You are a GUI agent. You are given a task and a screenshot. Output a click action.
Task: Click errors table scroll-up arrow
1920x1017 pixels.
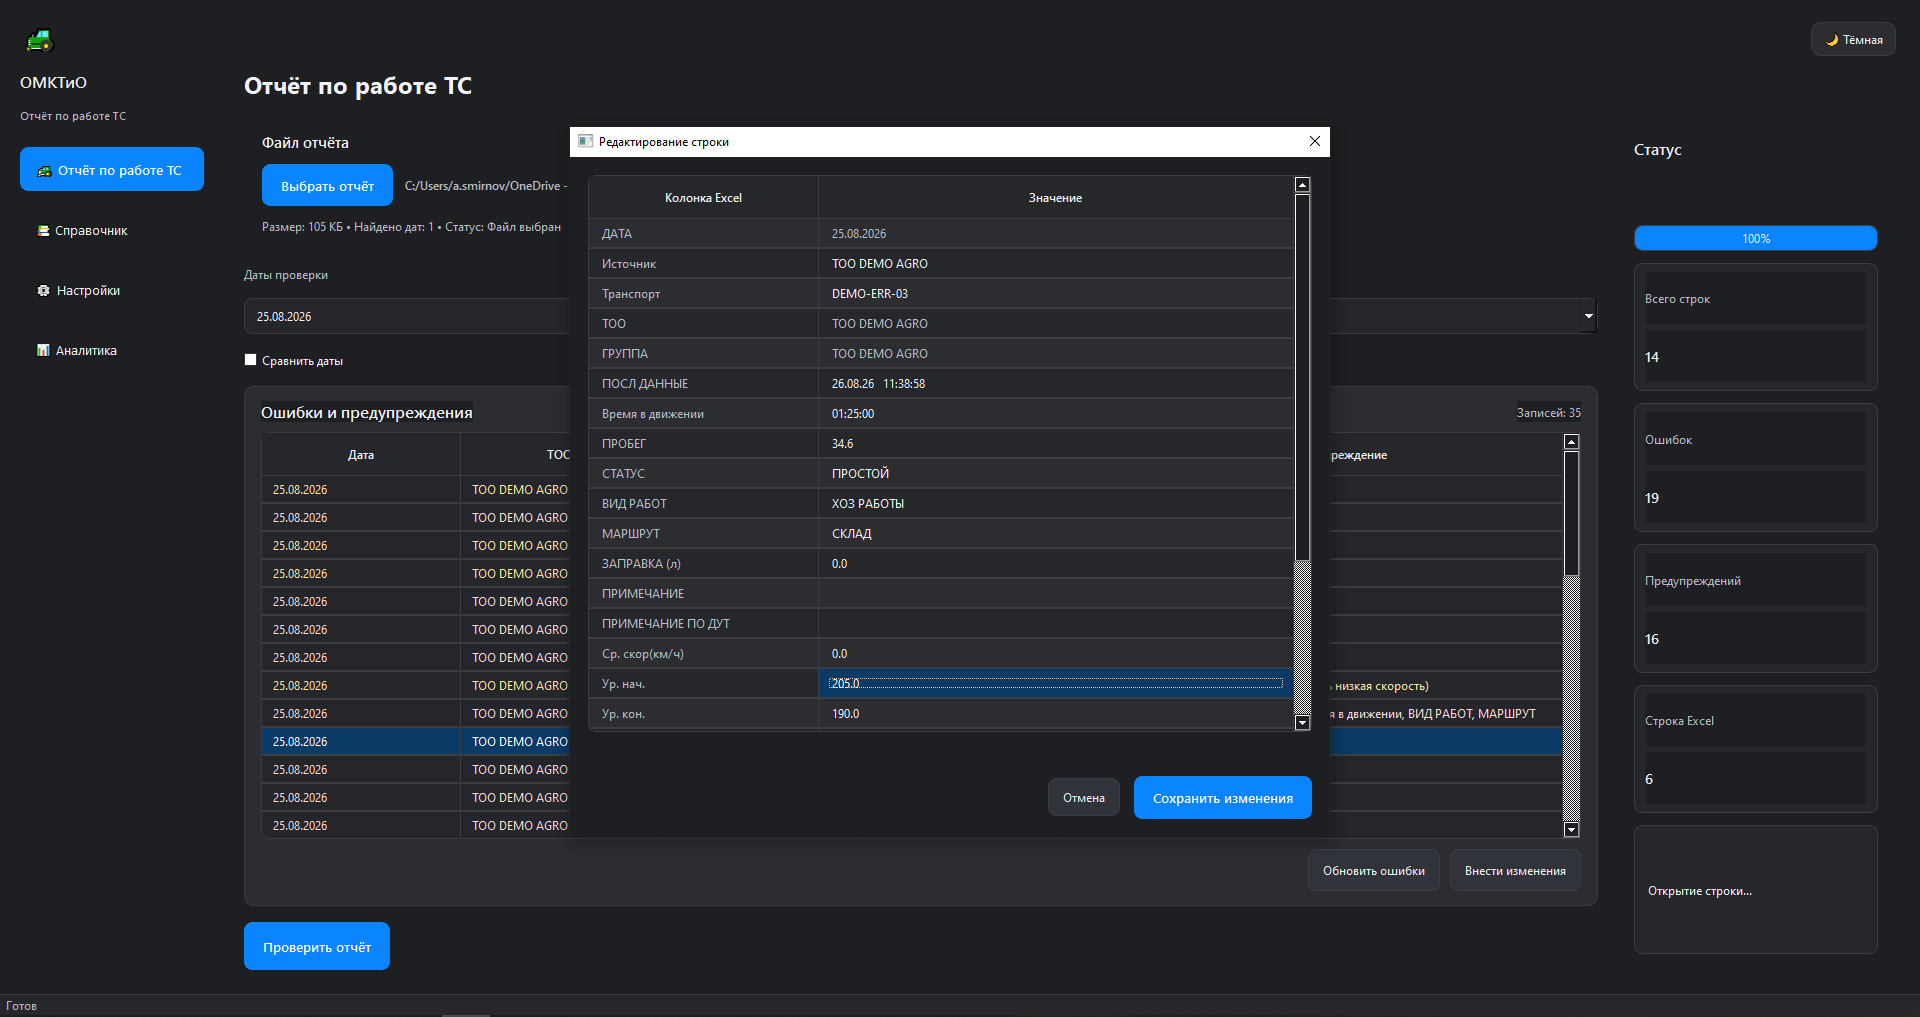point(1571,442)
